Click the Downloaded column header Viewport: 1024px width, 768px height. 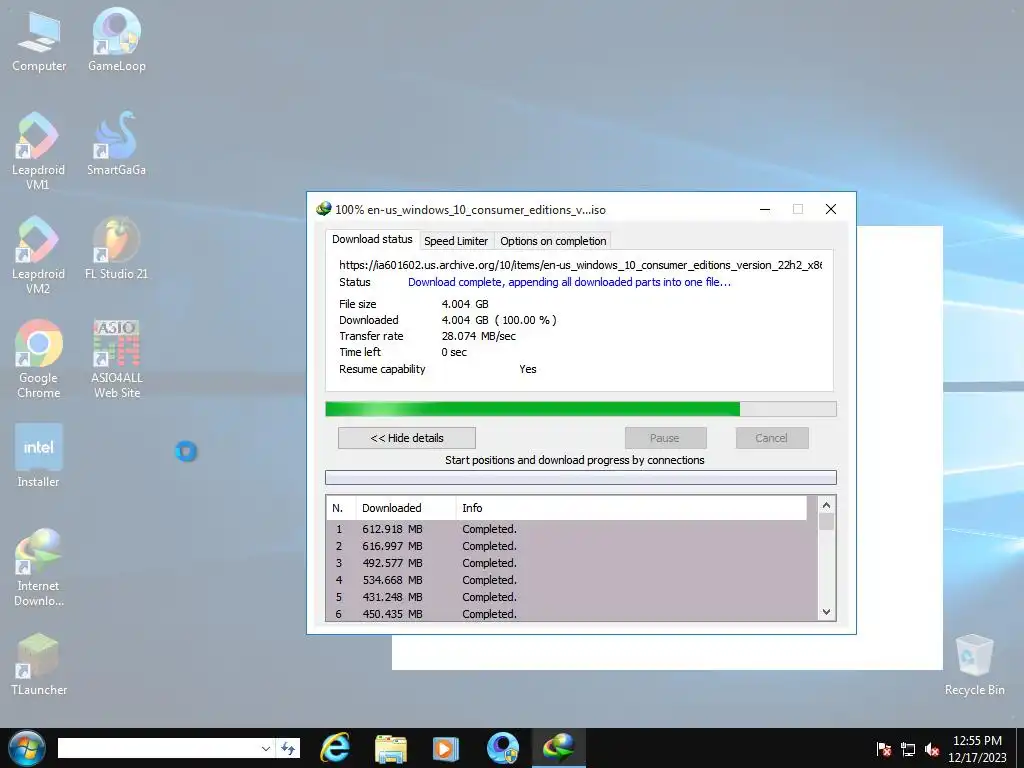(406, 508)
